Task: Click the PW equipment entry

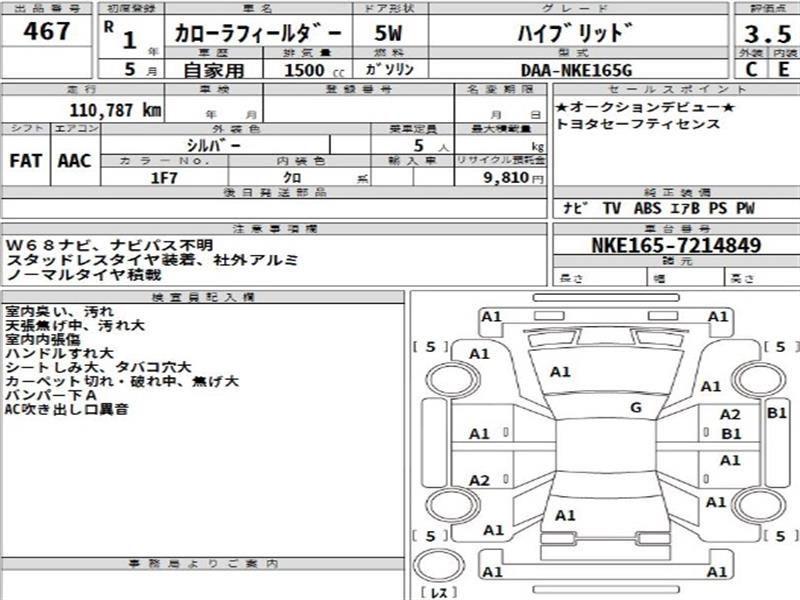Action: click(x=745, y=208)
